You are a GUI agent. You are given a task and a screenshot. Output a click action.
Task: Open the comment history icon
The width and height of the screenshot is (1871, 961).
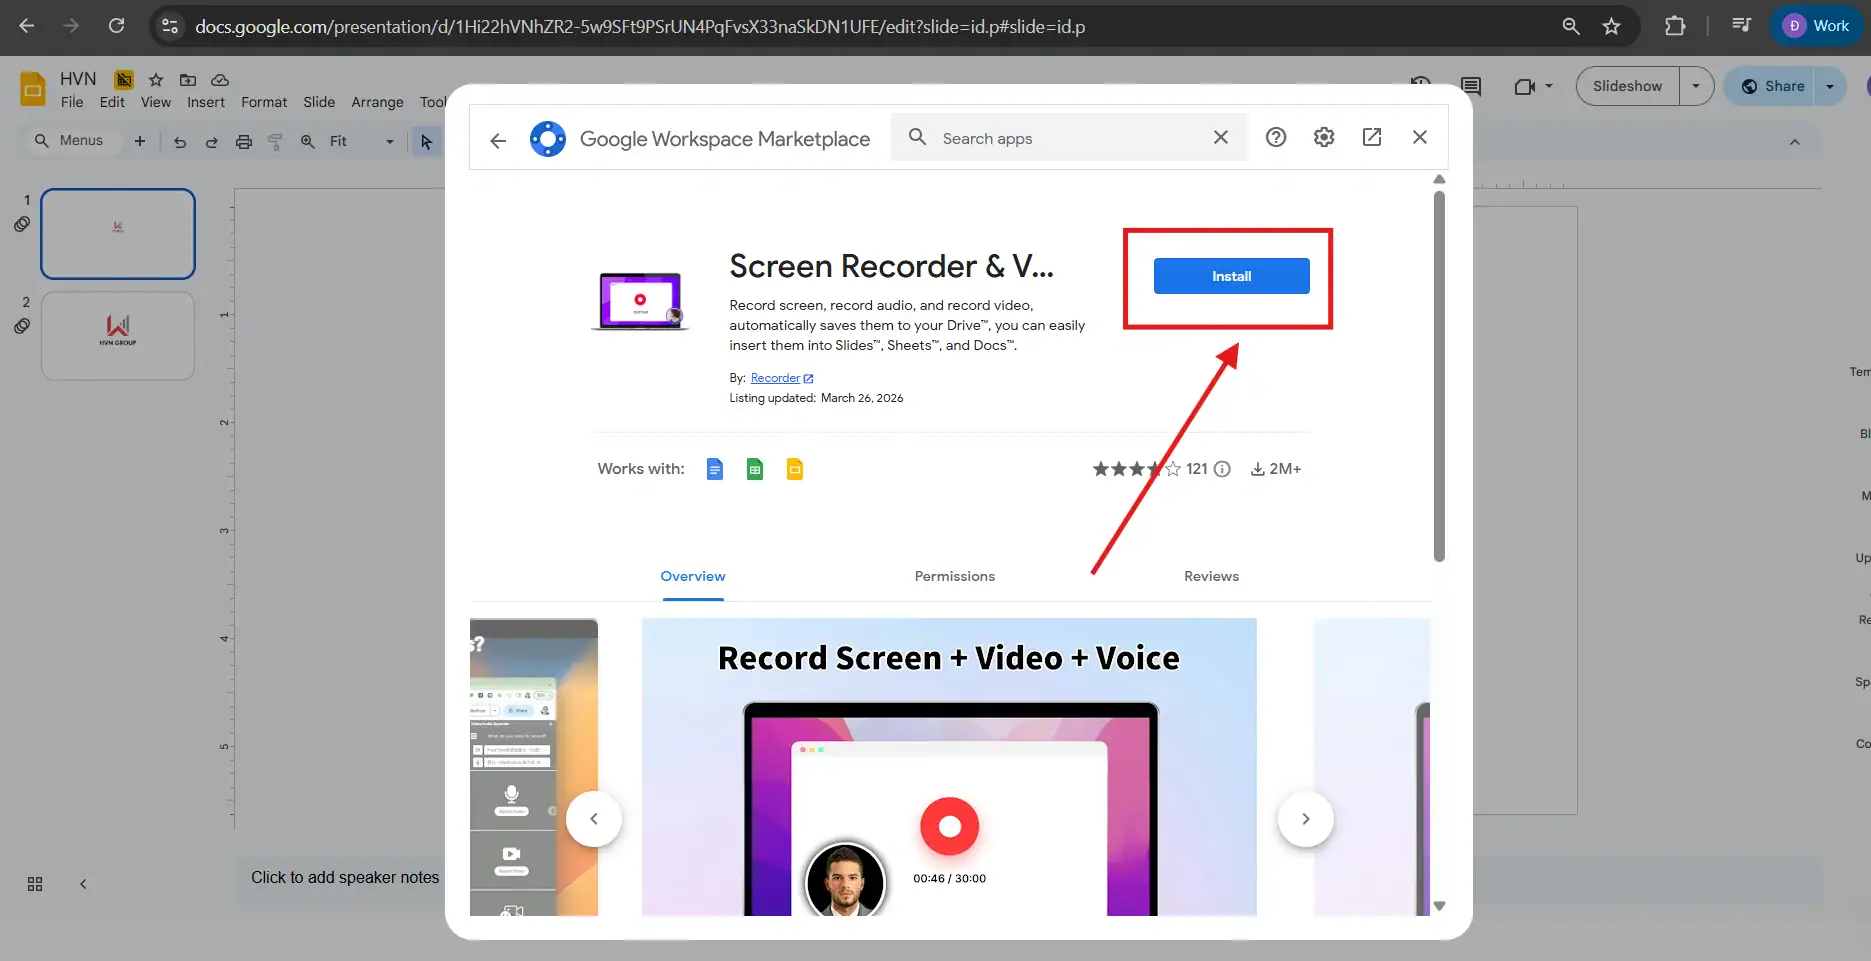1471,86
